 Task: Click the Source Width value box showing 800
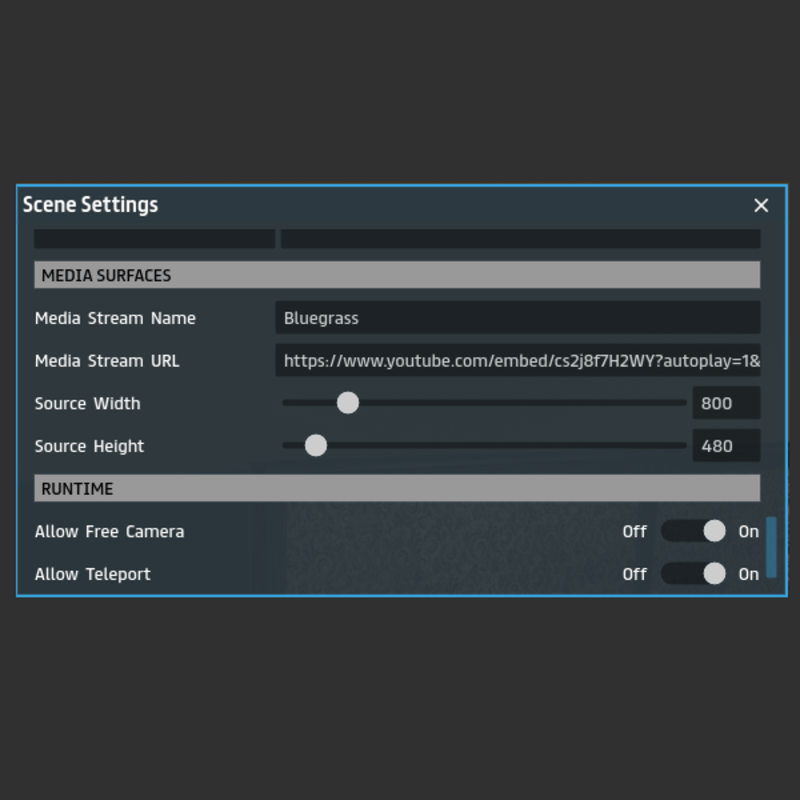[x=725, y=403]
